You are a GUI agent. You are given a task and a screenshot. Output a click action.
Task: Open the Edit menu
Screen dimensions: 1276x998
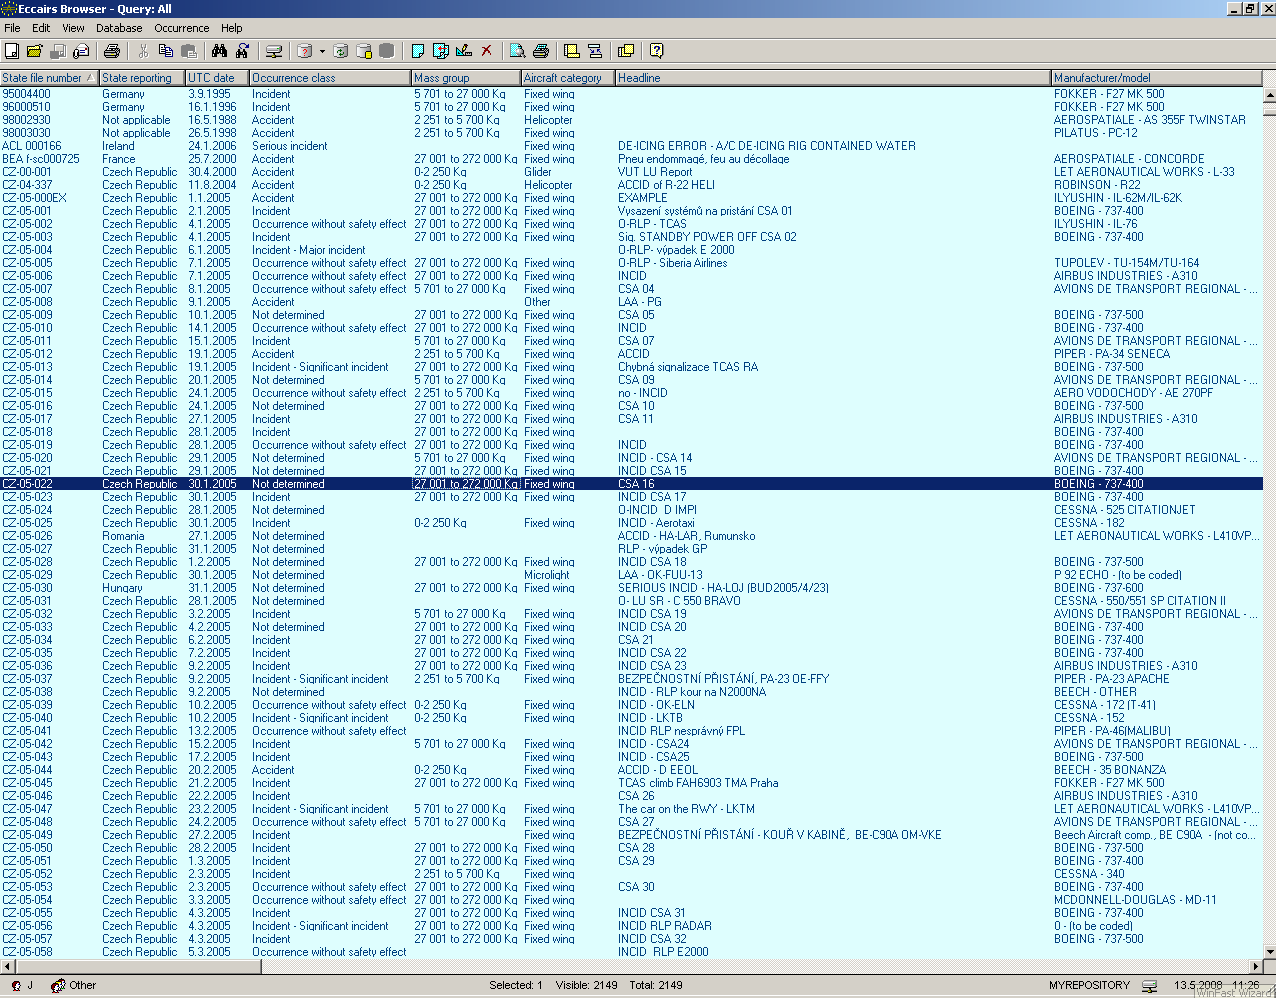tap(41, 28)
